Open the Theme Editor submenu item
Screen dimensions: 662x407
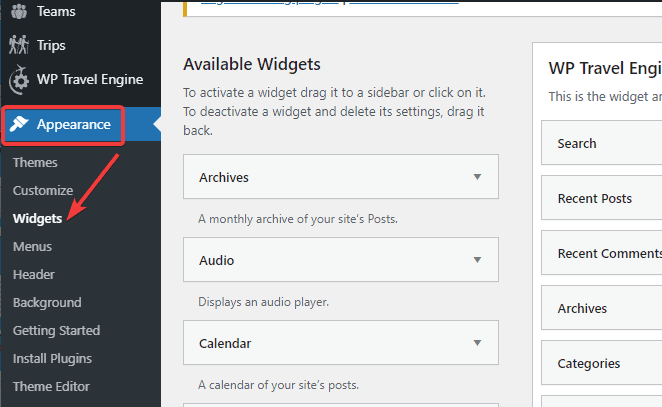click(x=51, y=386)
